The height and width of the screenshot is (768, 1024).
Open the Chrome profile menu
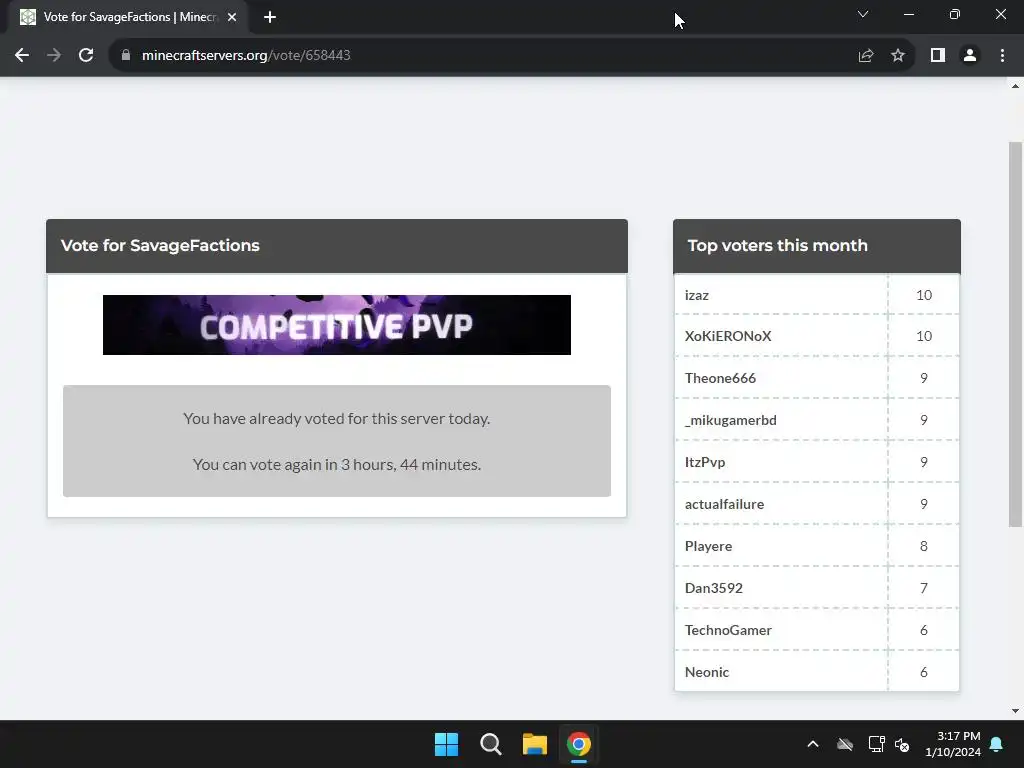[x=970, y=56]
